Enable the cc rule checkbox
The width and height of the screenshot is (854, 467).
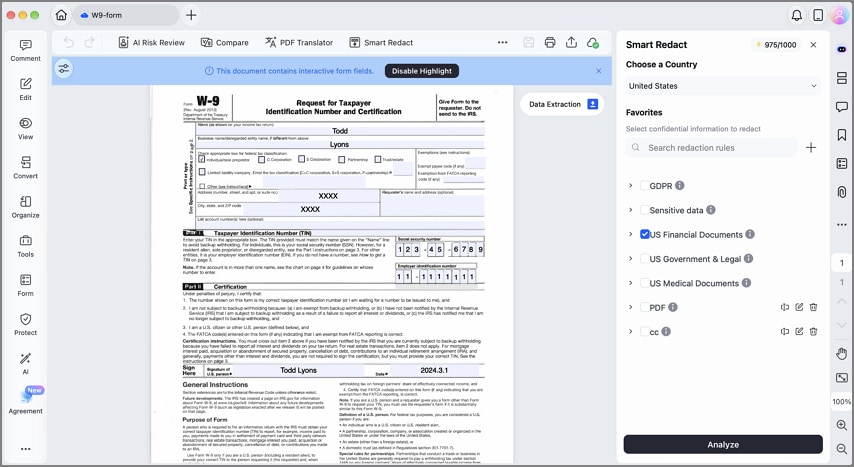(x=644, y=331)
